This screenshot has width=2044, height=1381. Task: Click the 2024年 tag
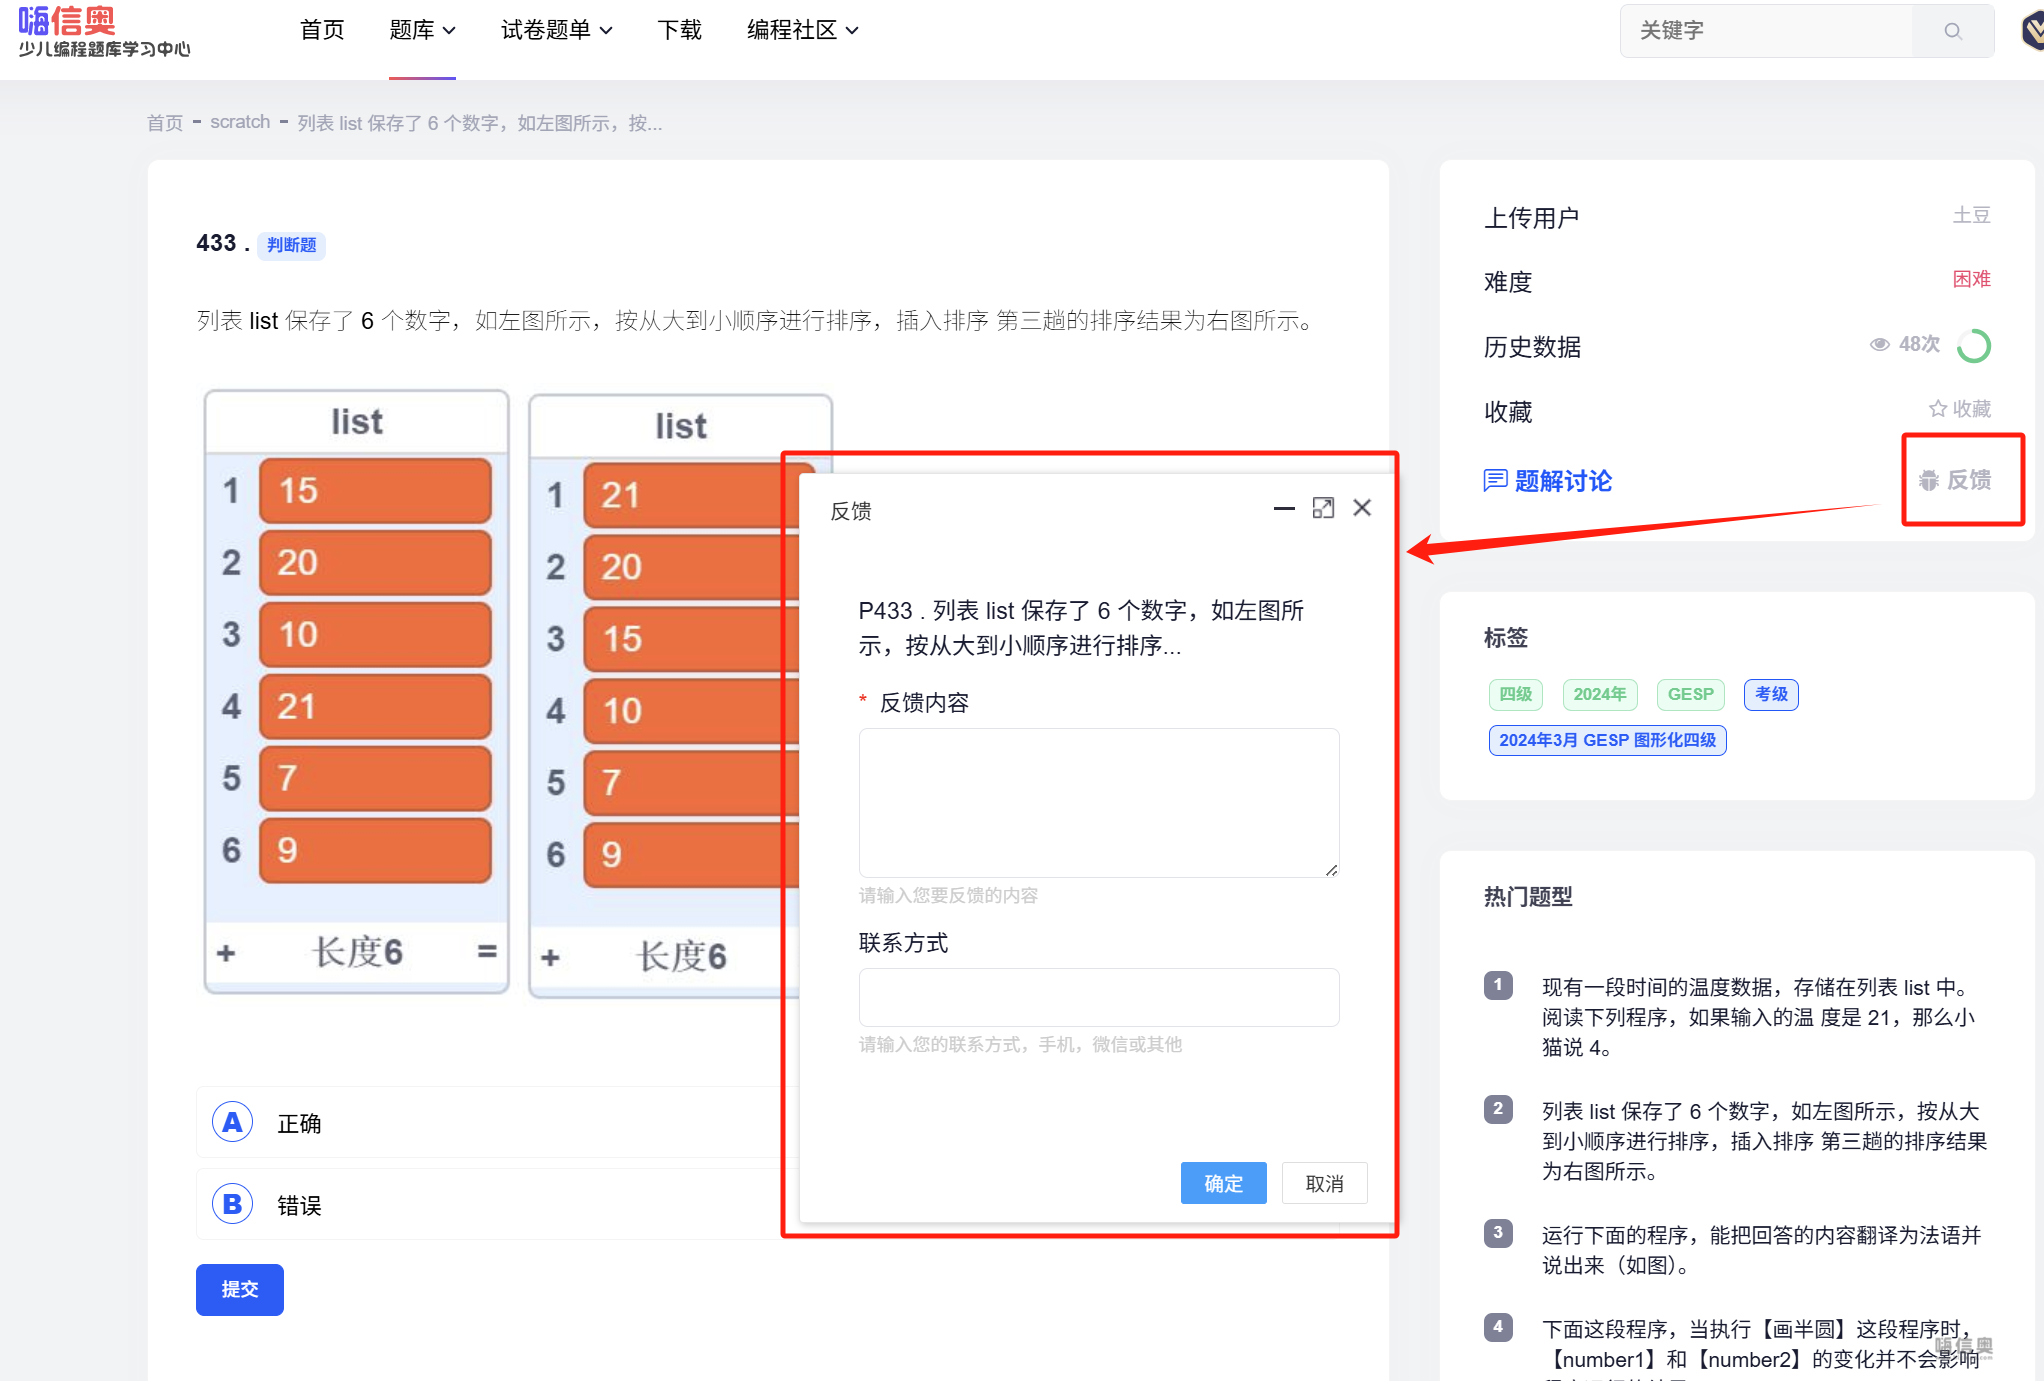pyautogui.click(x=1600, y=694)
